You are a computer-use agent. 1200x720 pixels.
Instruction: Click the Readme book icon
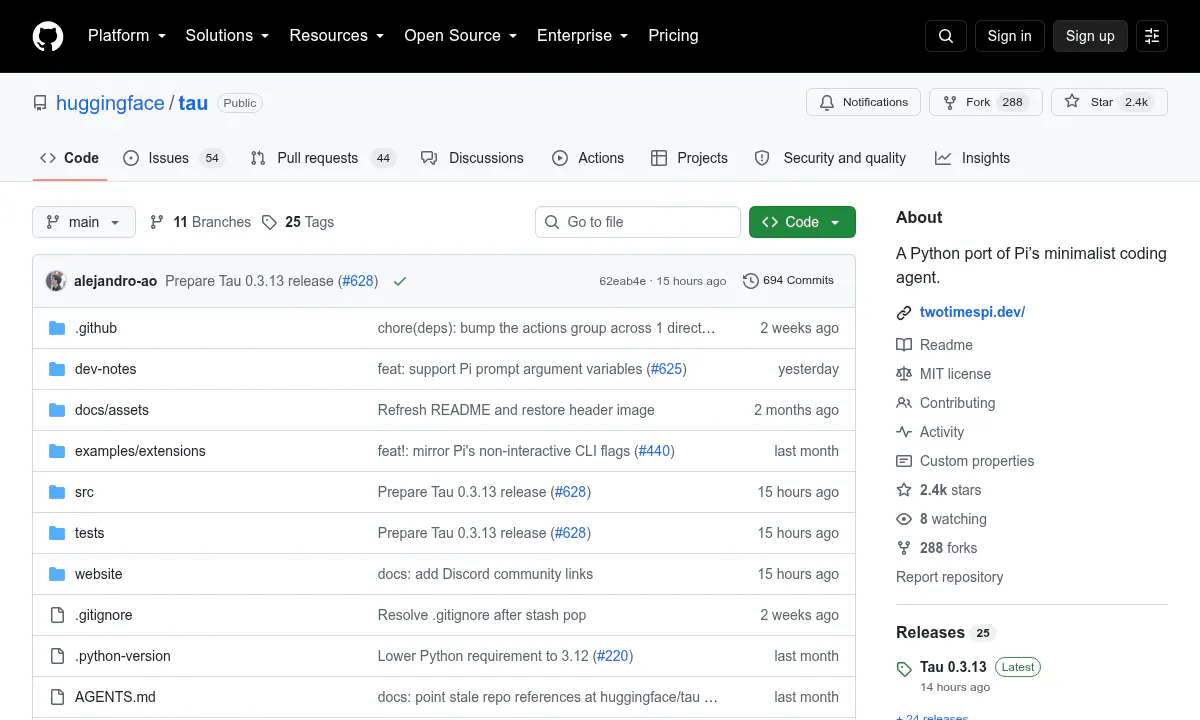point(904,345)
